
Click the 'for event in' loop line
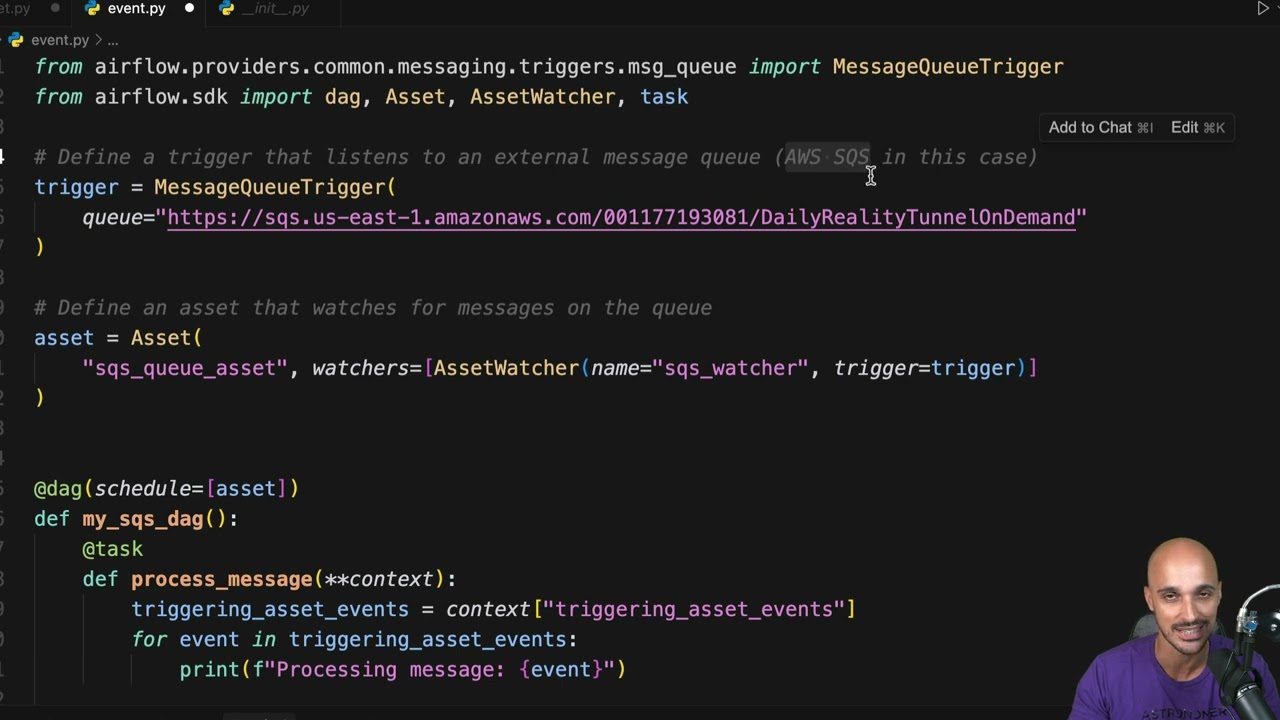click(354, 639)
